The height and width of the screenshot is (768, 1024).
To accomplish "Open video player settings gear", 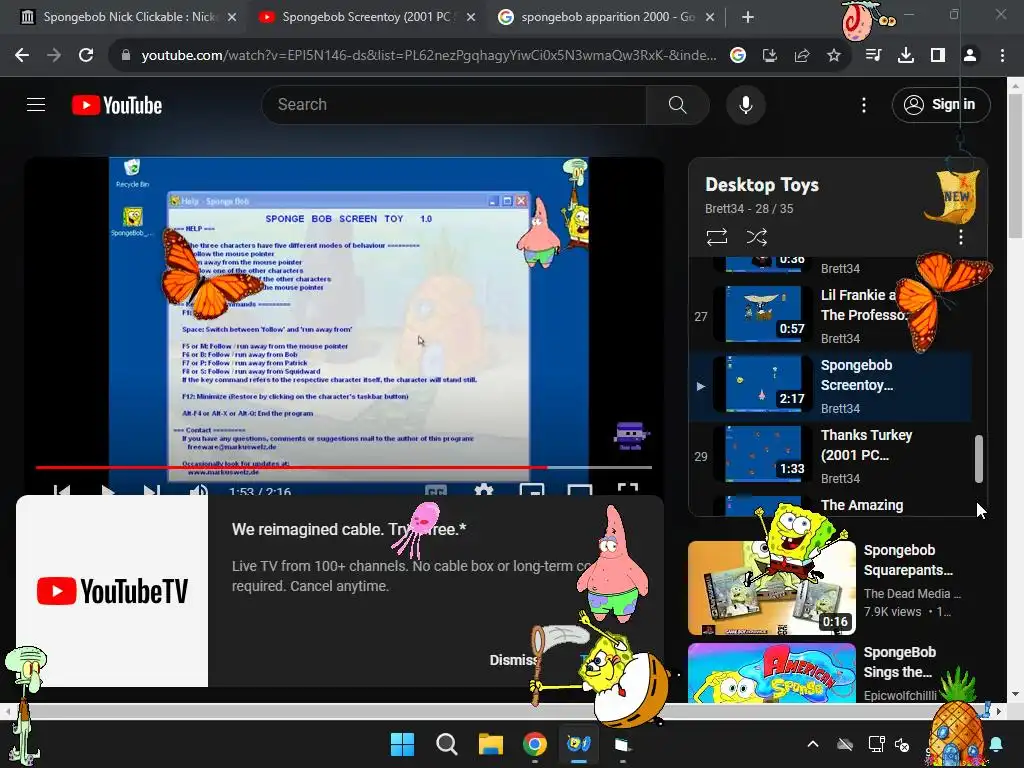I will click(x=483, y=490).
